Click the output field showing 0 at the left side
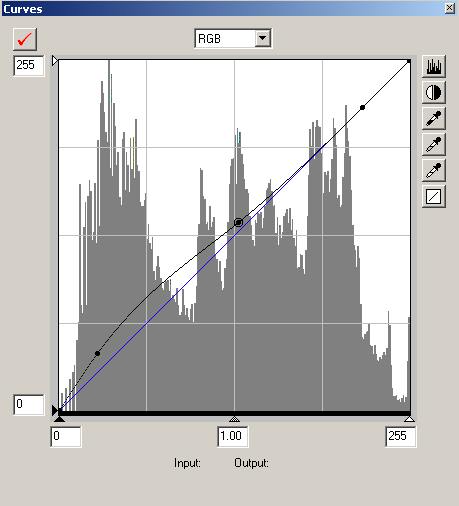 point(29,405)
